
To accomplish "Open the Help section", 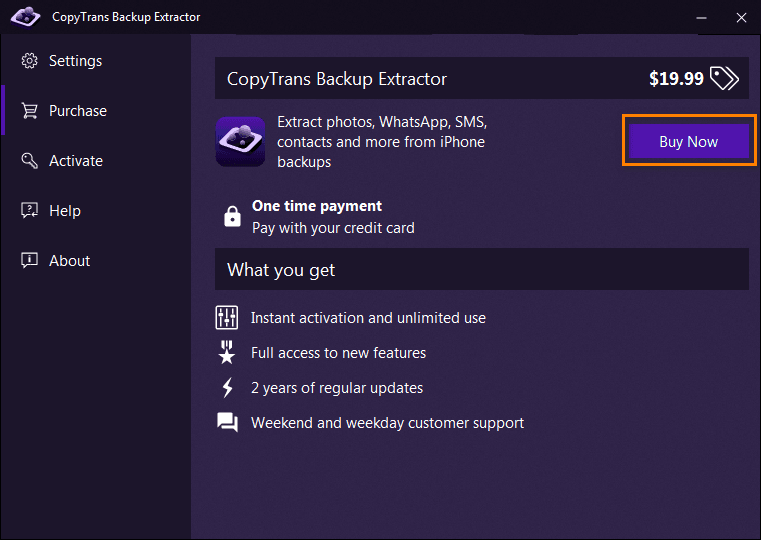I will 96,211.
